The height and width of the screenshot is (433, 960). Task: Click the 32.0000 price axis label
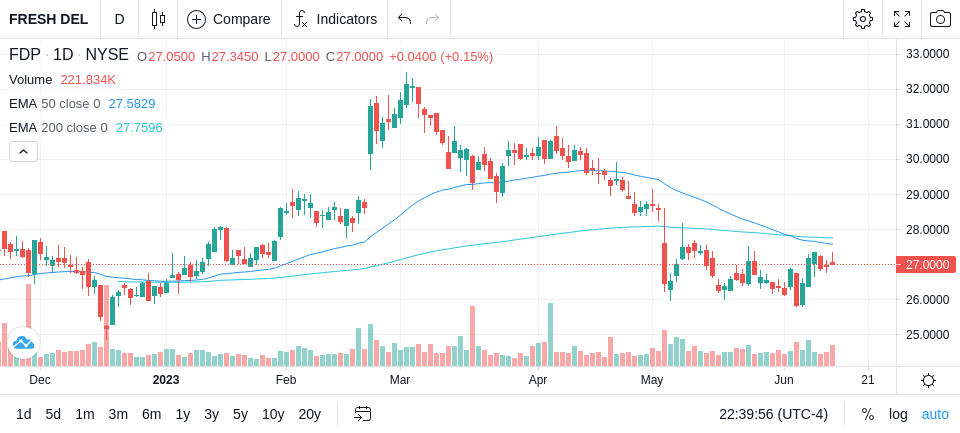click(x=928, y=89)
